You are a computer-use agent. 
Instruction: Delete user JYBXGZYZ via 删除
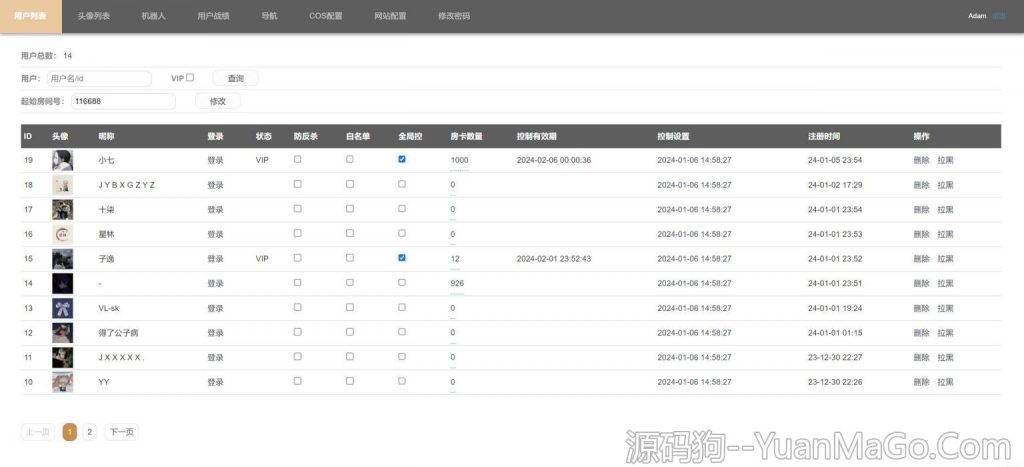click(921, 185)
